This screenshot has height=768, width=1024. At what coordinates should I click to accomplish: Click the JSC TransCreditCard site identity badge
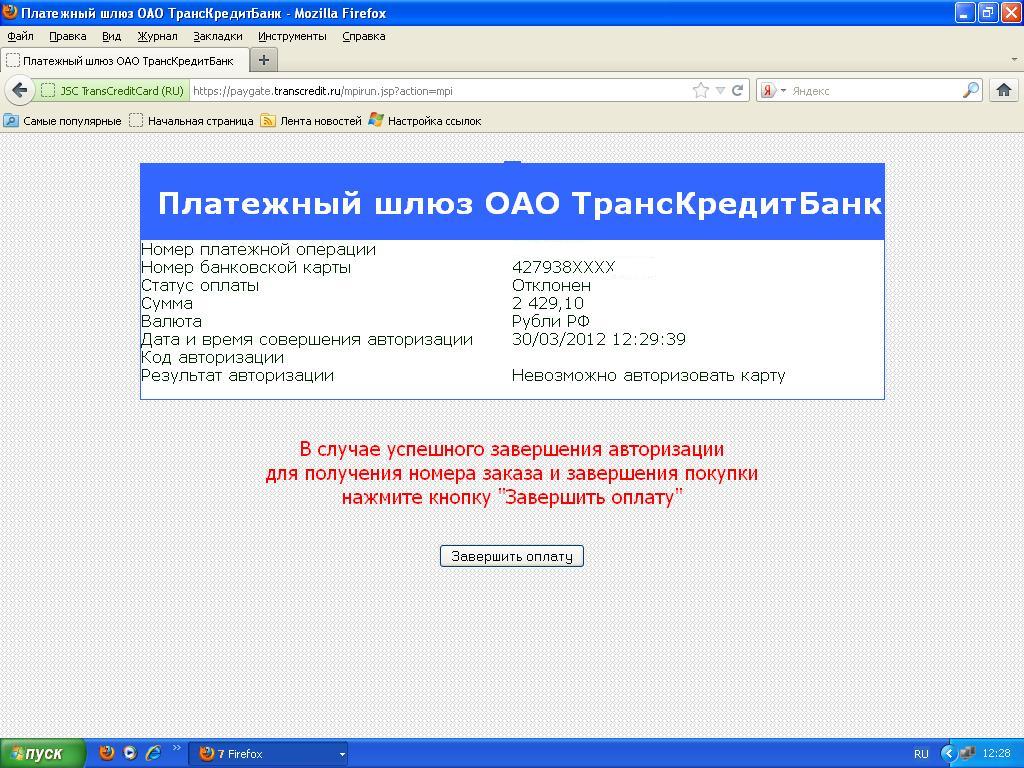pyautogui.click(x=113, y=90)
